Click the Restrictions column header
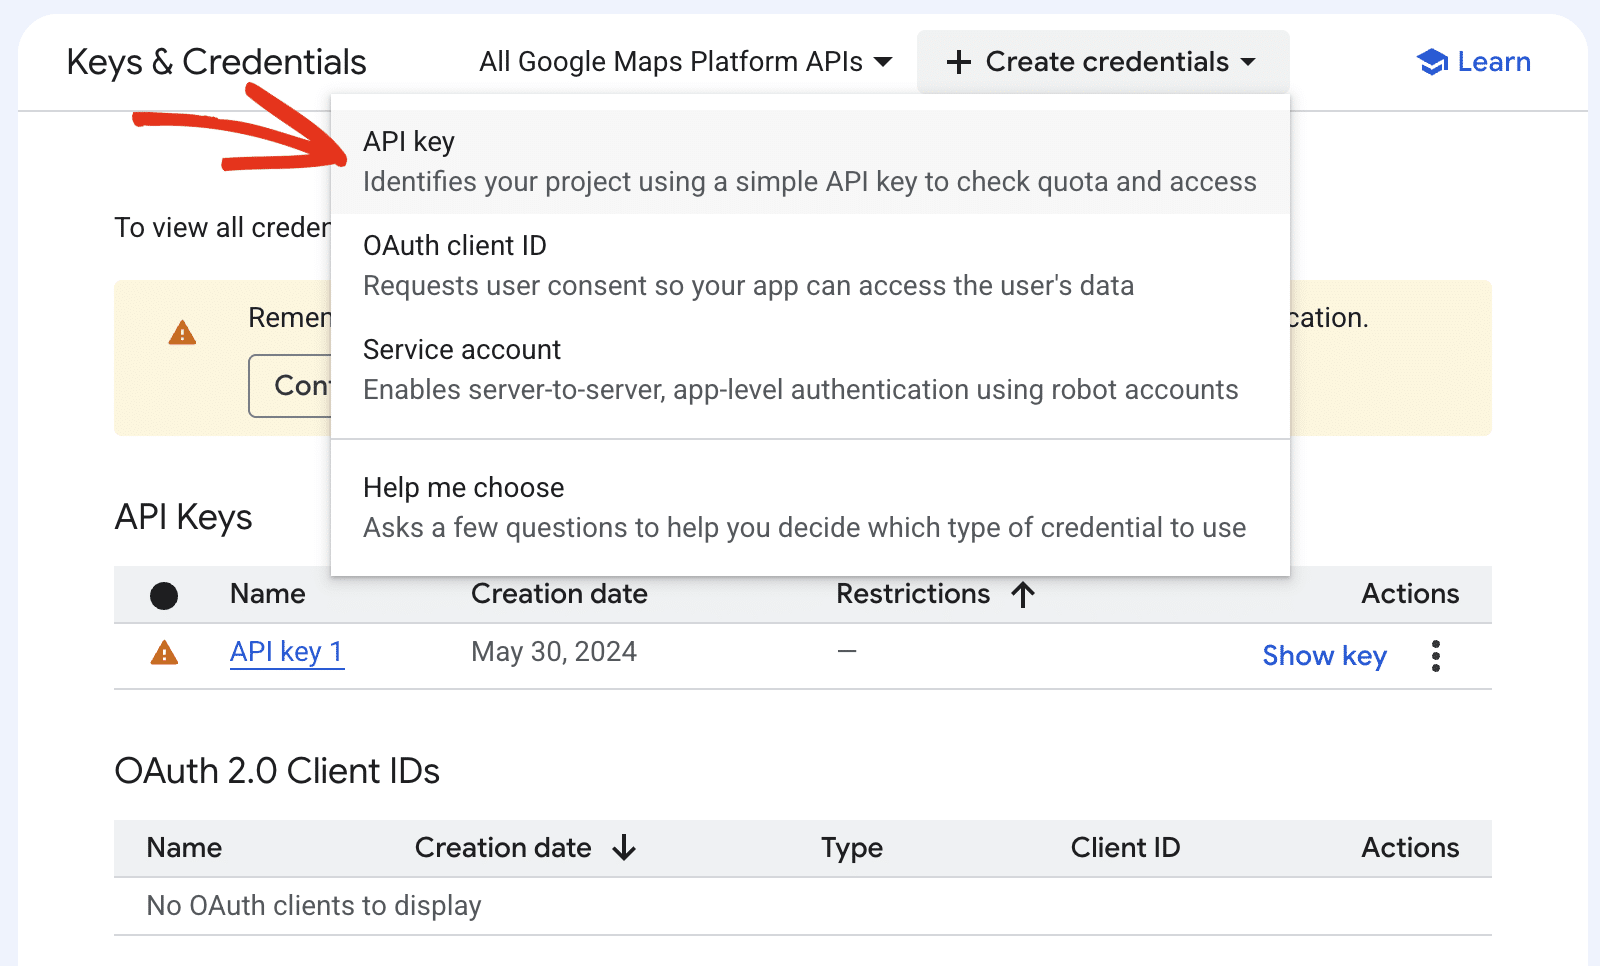This screenshot has height=966, width=1600. [x=913, y=594]
